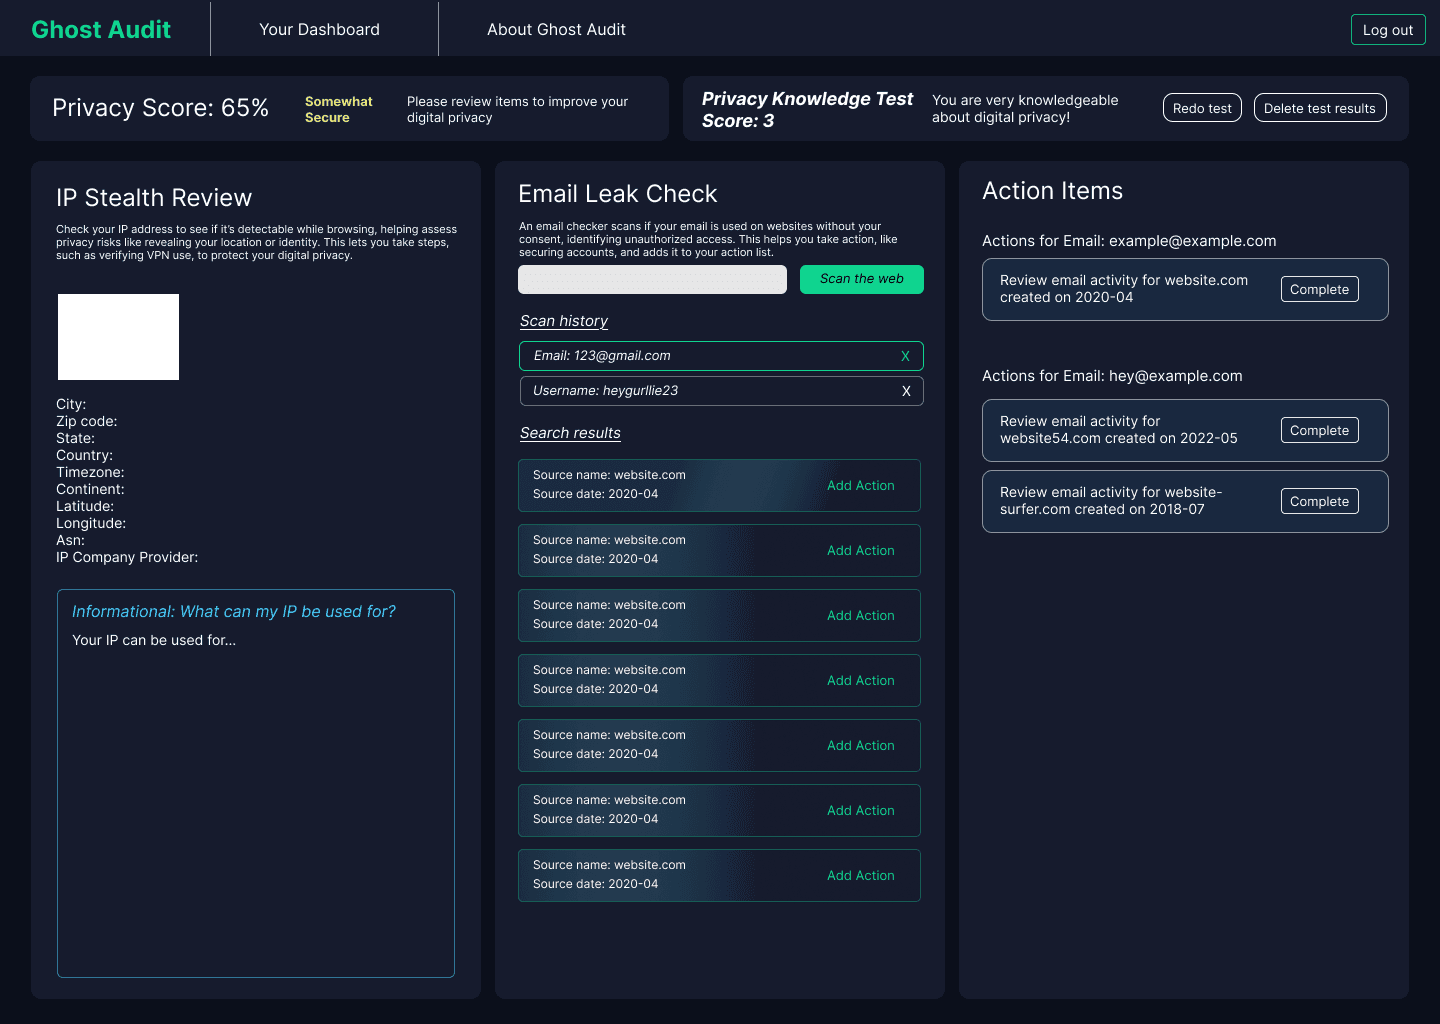Focus the email input field

(652, 279)
